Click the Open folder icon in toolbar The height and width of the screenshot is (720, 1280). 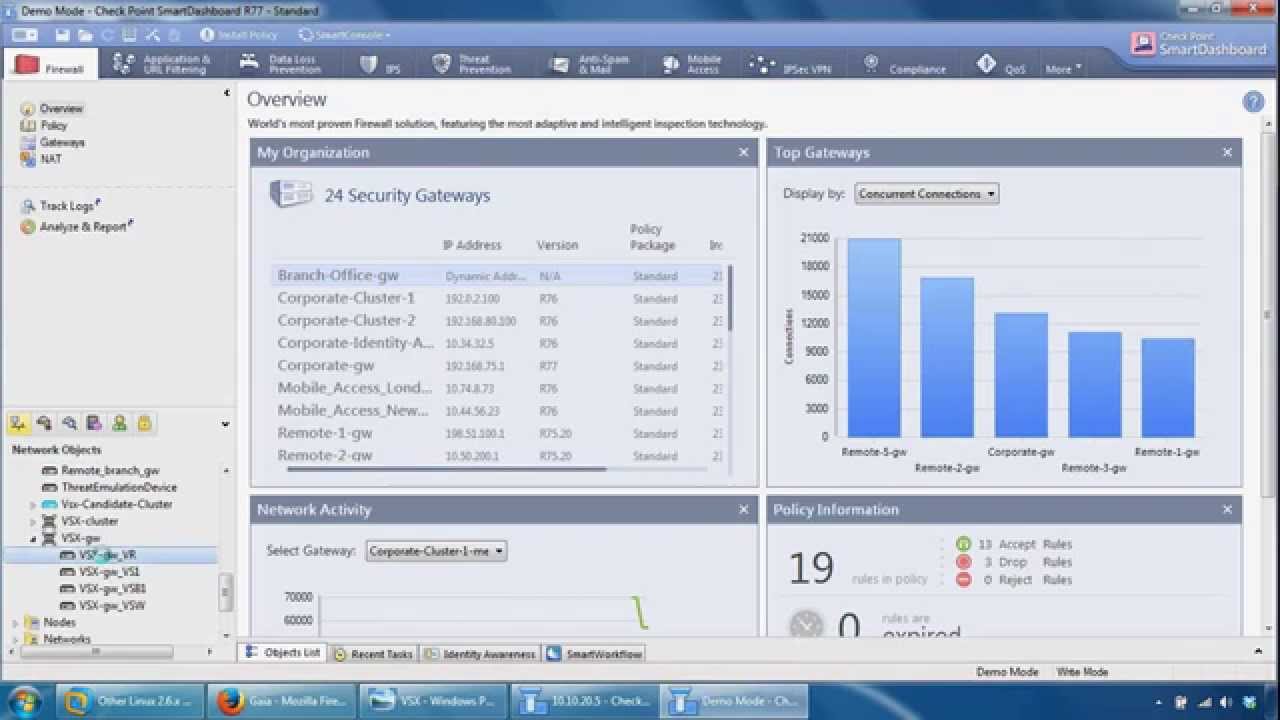85,35
